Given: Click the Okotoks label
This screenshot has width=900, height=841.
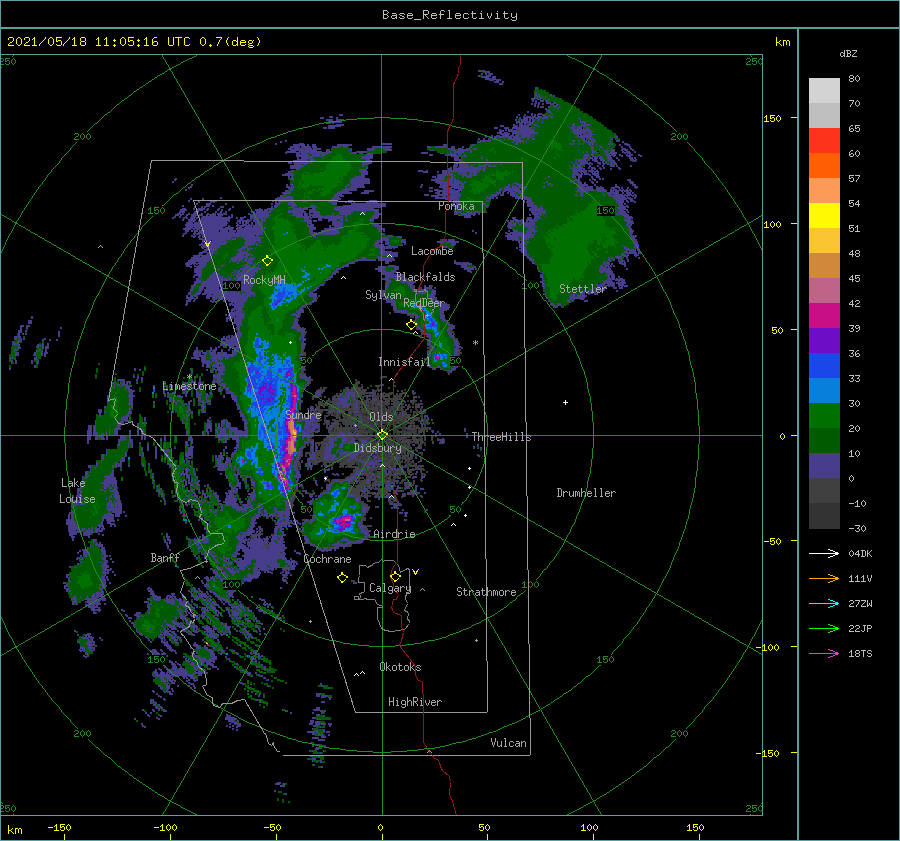Looking at the screenshot, I should (x=400, y=667).
